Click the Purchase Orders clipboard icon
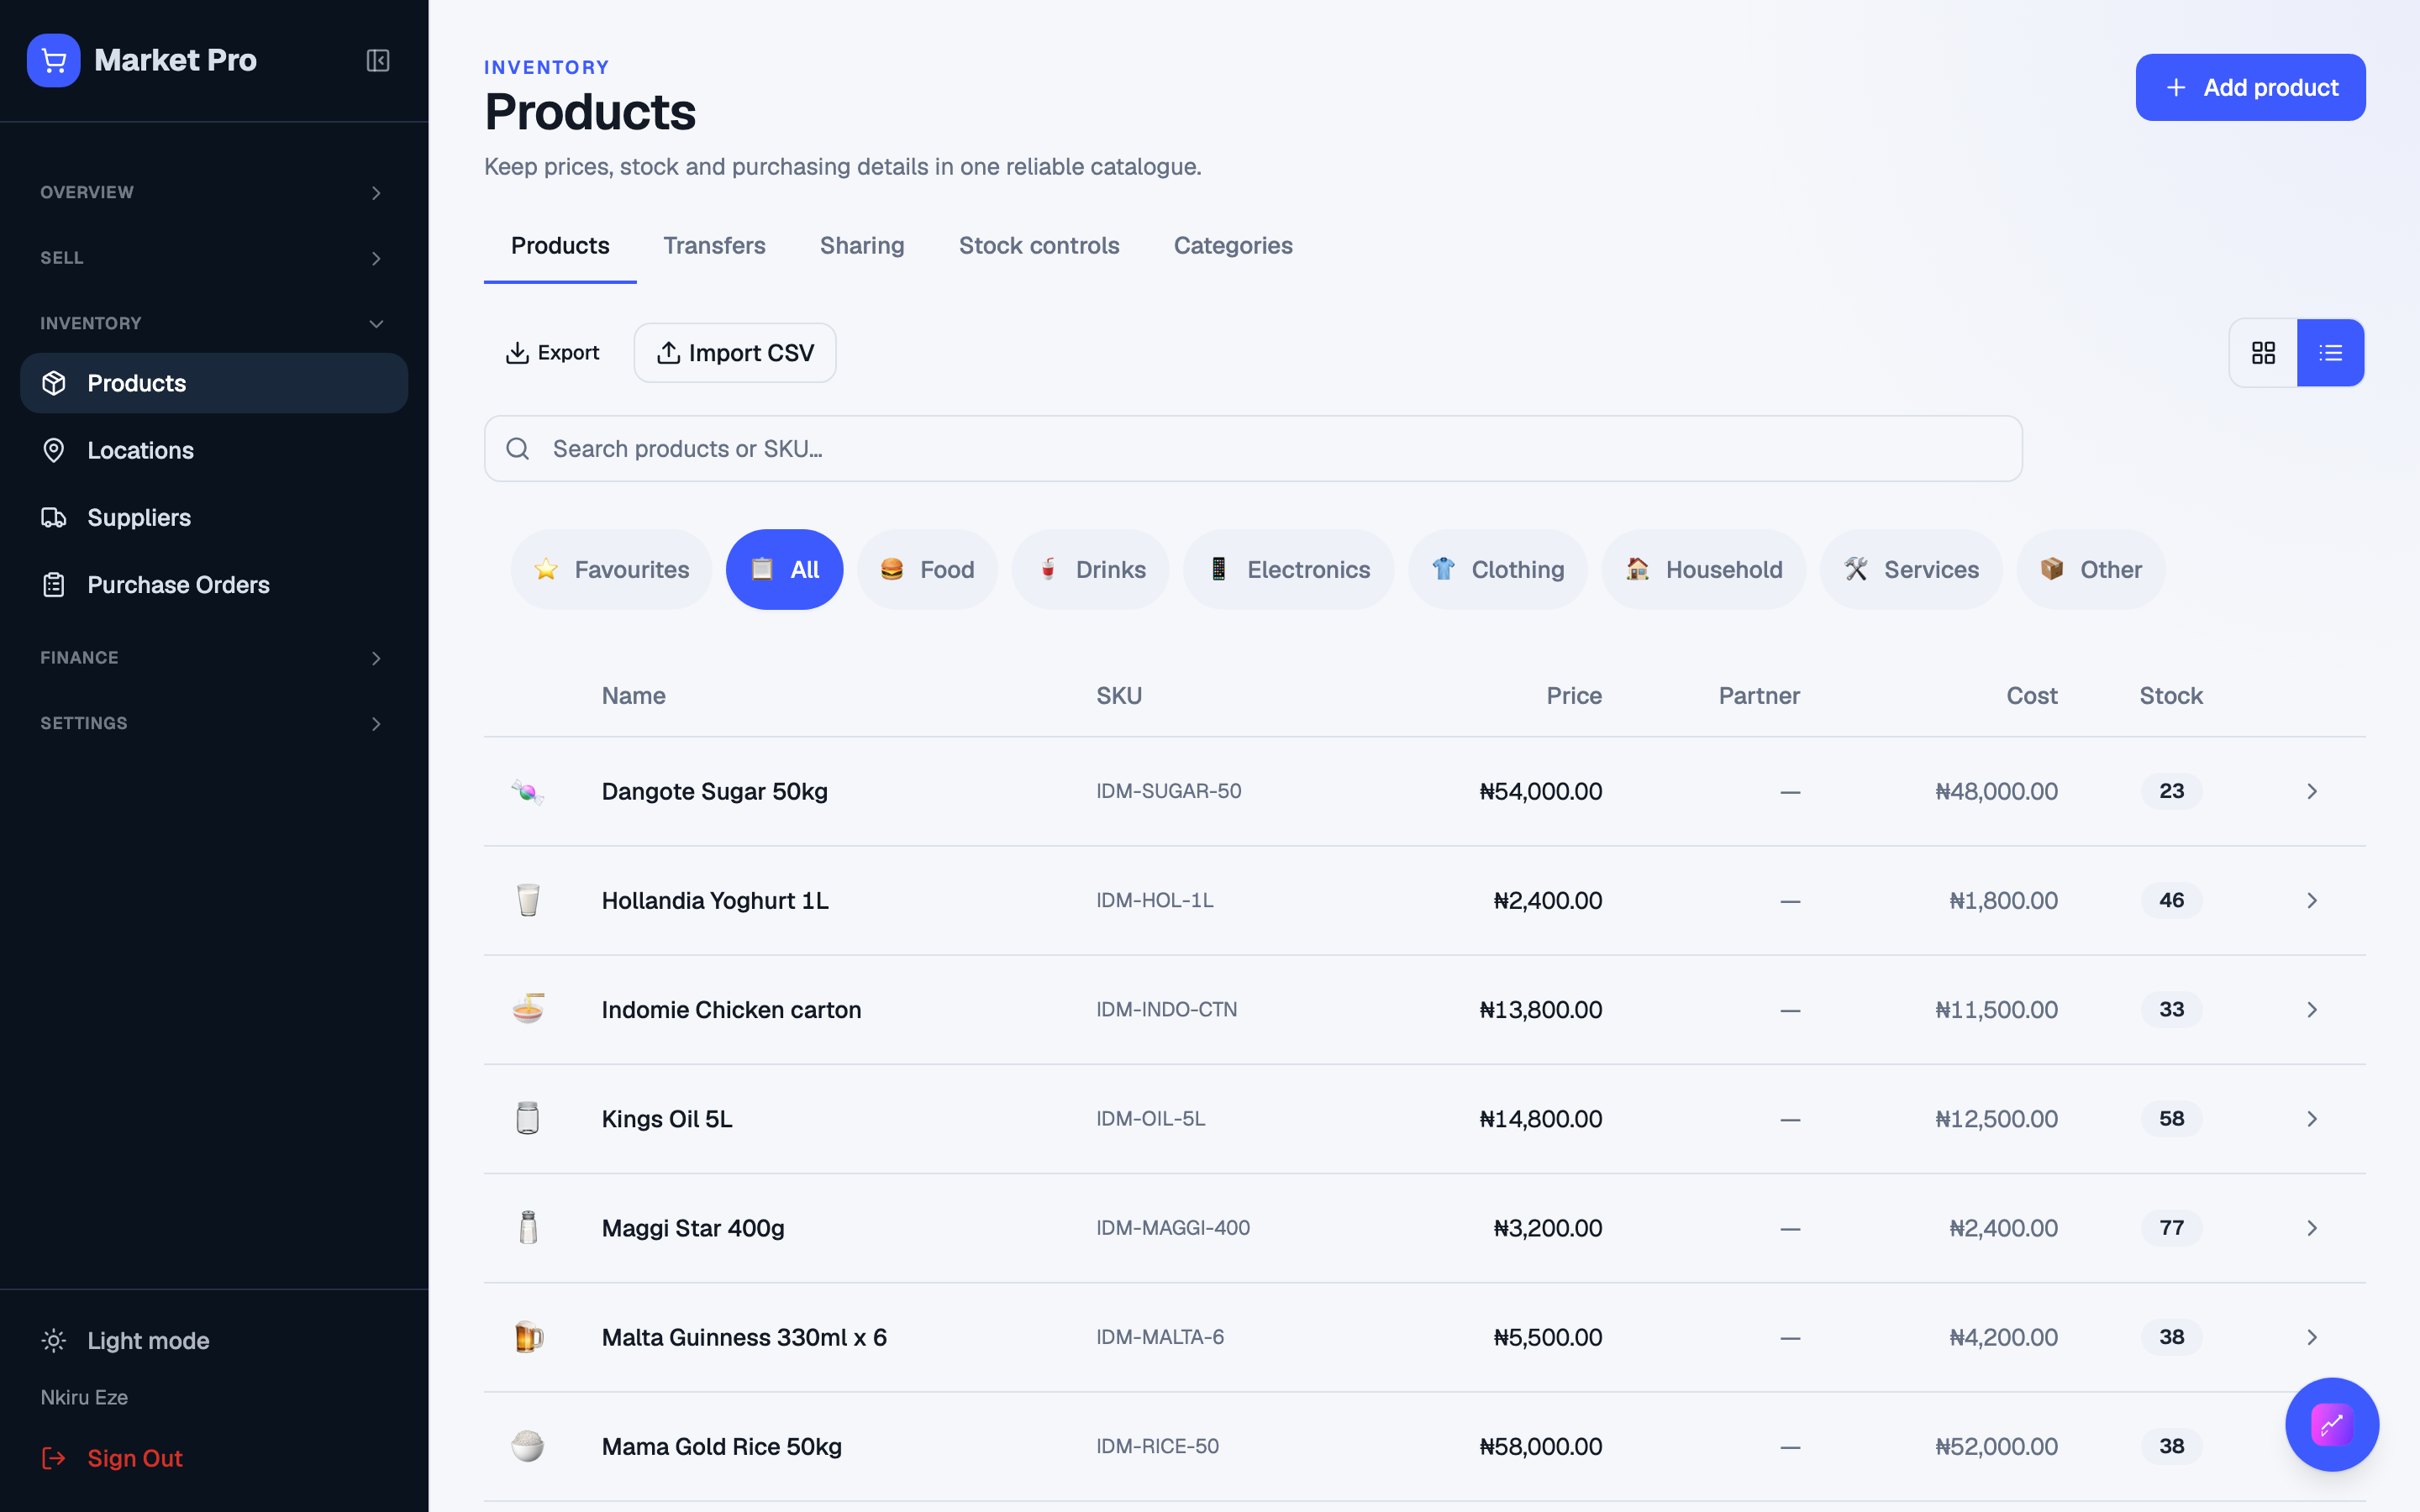Image resolution: width=2420 pixels, height=1512 pixels. click(54, 585)
